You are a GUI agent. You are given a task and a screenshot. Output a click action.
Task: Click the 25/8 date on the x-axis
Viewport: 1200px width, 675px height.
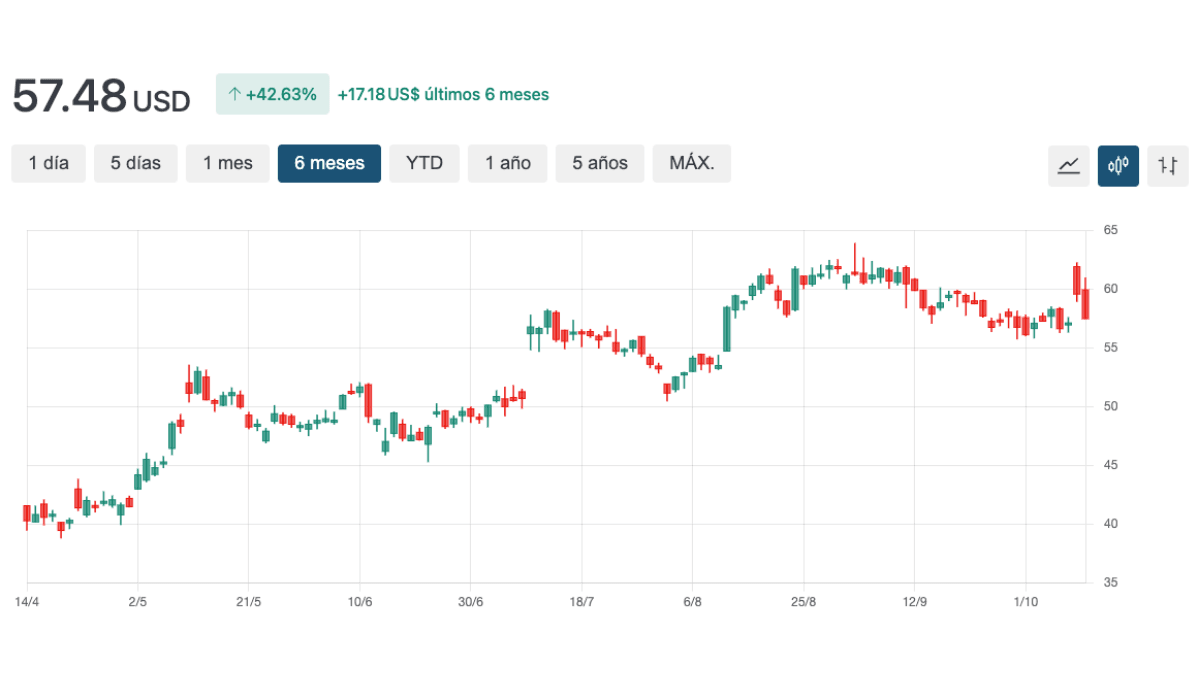[803, 602]
